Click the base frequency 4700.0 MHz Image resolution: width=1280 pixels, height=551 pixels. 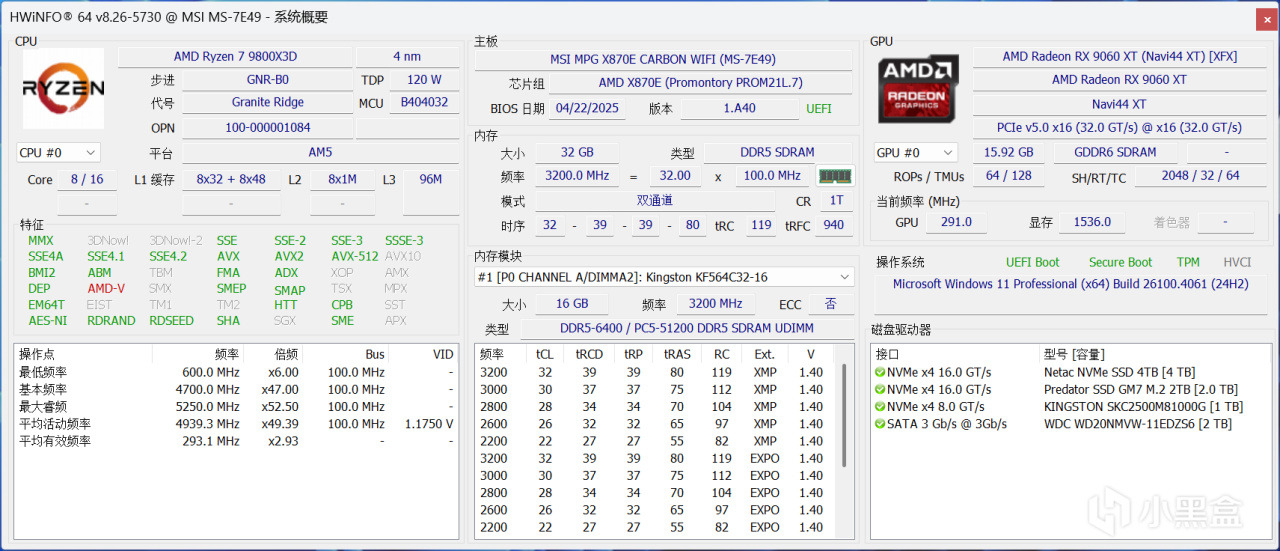[208, 389]
